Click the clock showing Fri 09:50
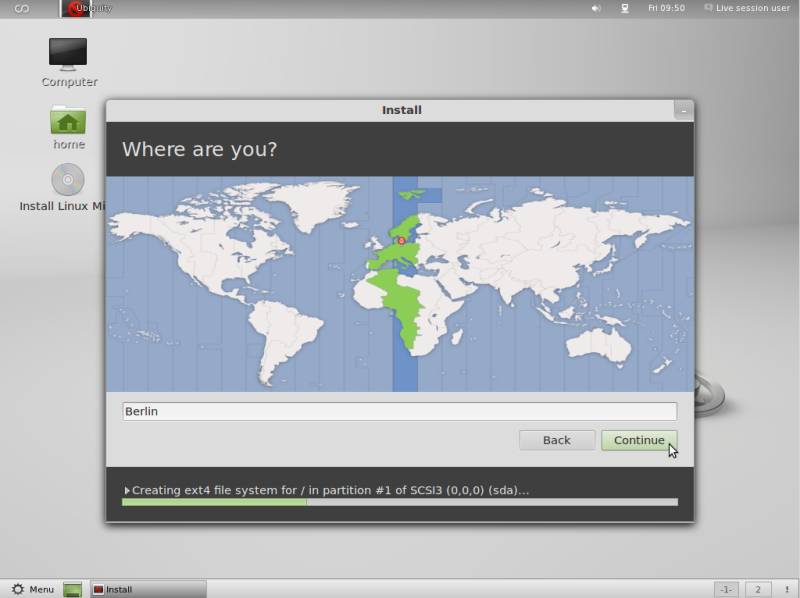 (x=666, y=8)
